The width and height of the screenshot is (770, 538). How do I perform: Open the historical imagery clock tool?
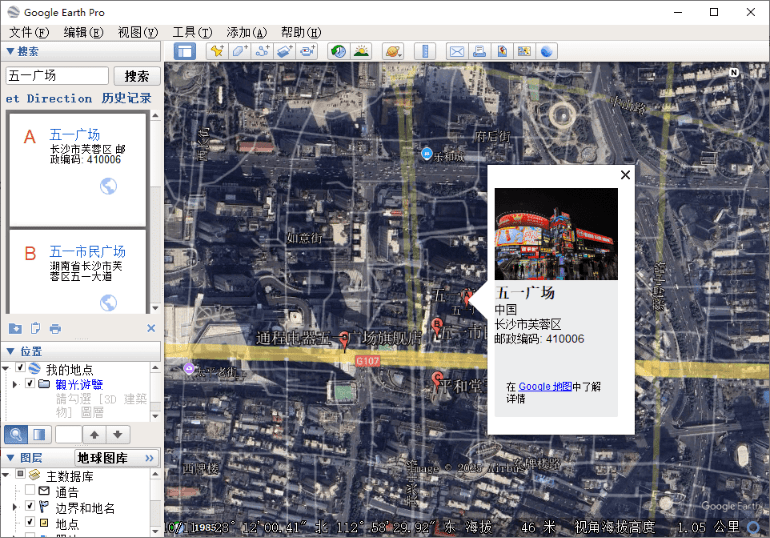(338, 51)
